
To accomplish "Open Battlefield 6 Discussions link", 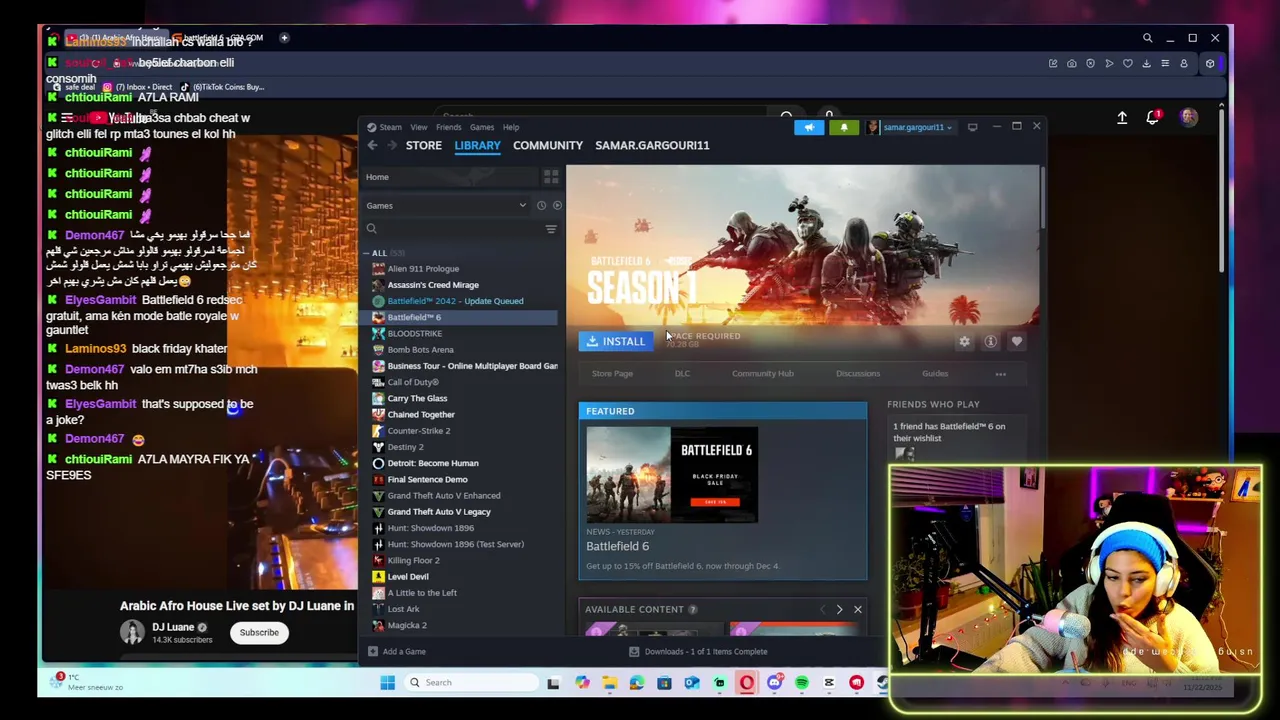I will point(858,374).
